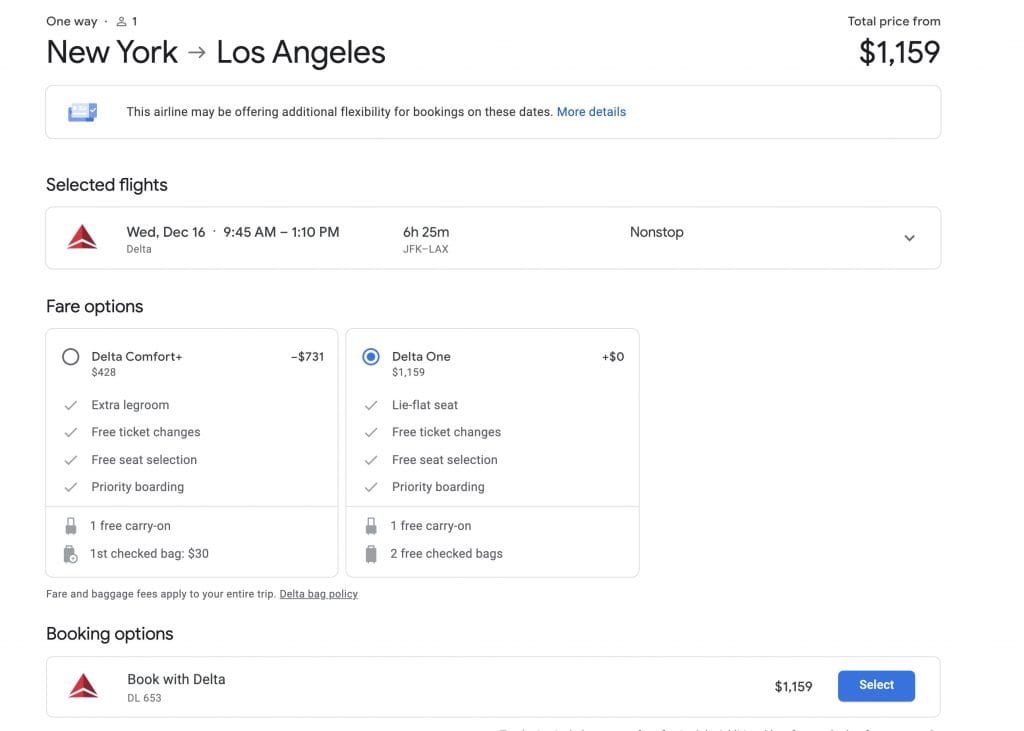The width and height of the screenshot is (1024, 731).
Task: Click the Comfort+ paid checked bag icon
Action: (x=71, y=554)
